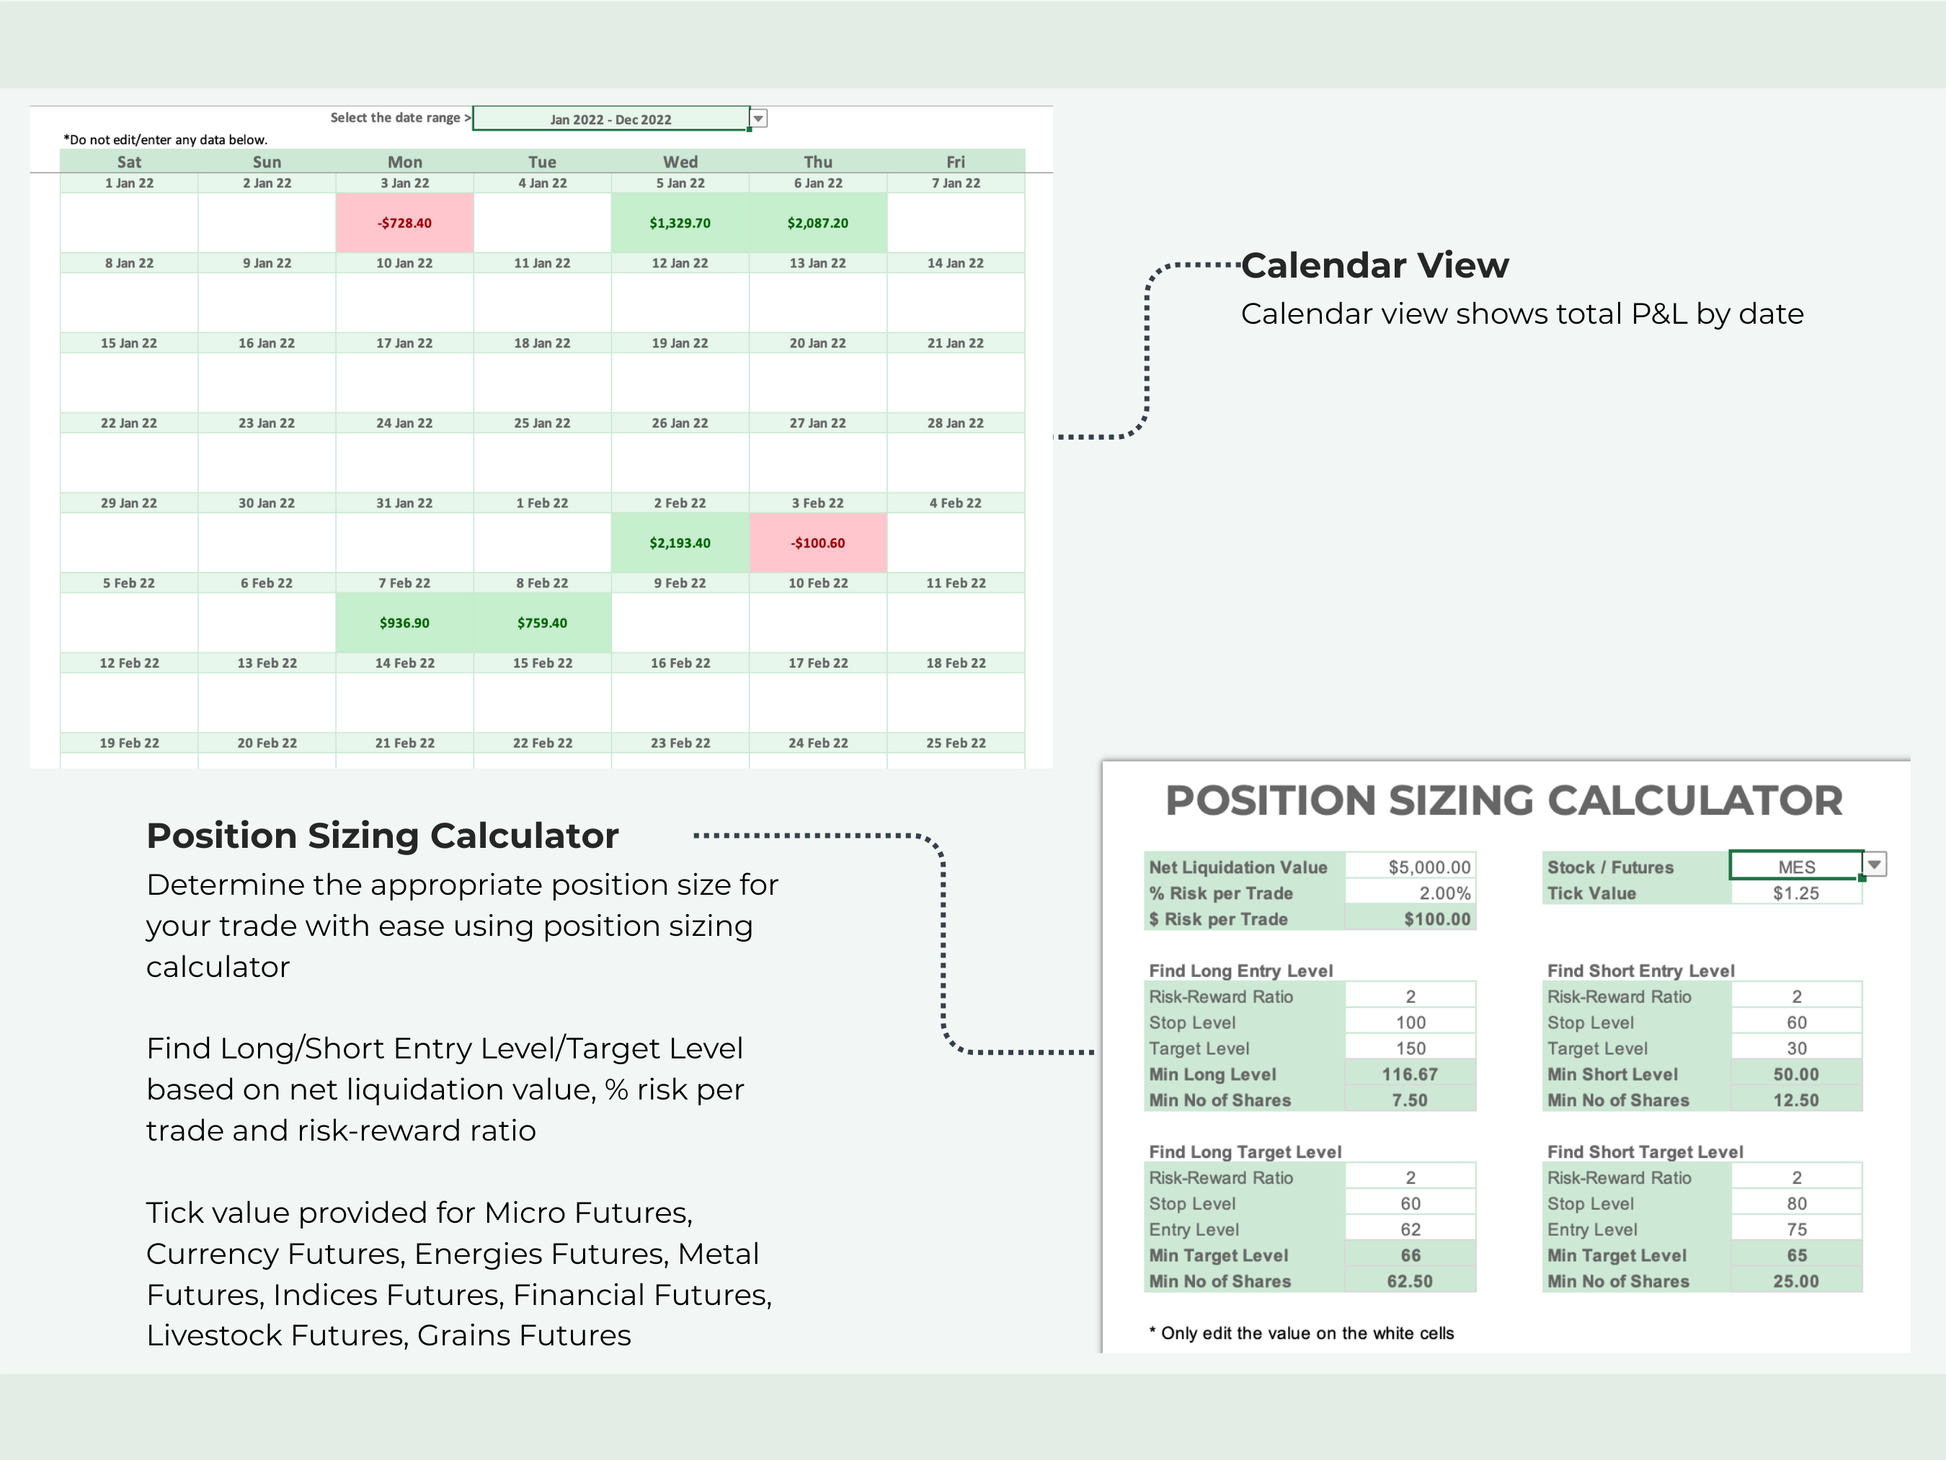This screenshot has width=1946, height=1460.
Task: Click the Short Target Stop Level value 80
Action: coord(1796,1203)
